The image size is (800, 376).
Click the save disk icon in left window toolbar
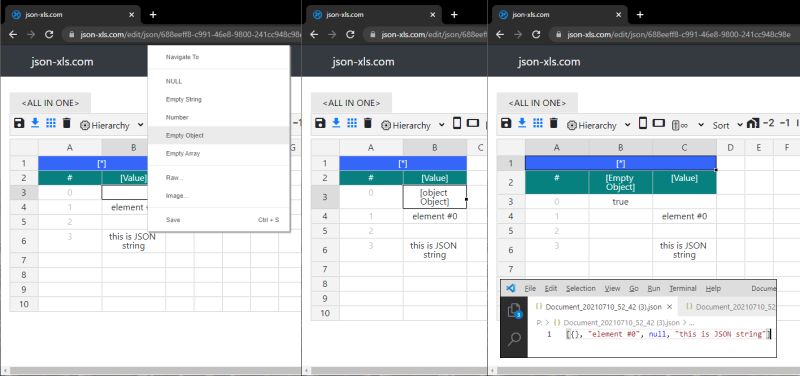tap(19, 123)
